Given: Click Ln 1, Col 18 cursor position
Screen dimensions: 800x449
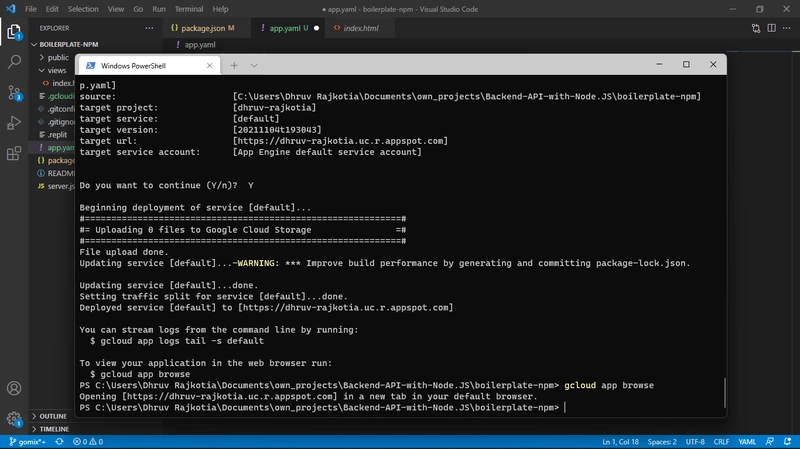Looking at the screenshot, I should point(620,442).
